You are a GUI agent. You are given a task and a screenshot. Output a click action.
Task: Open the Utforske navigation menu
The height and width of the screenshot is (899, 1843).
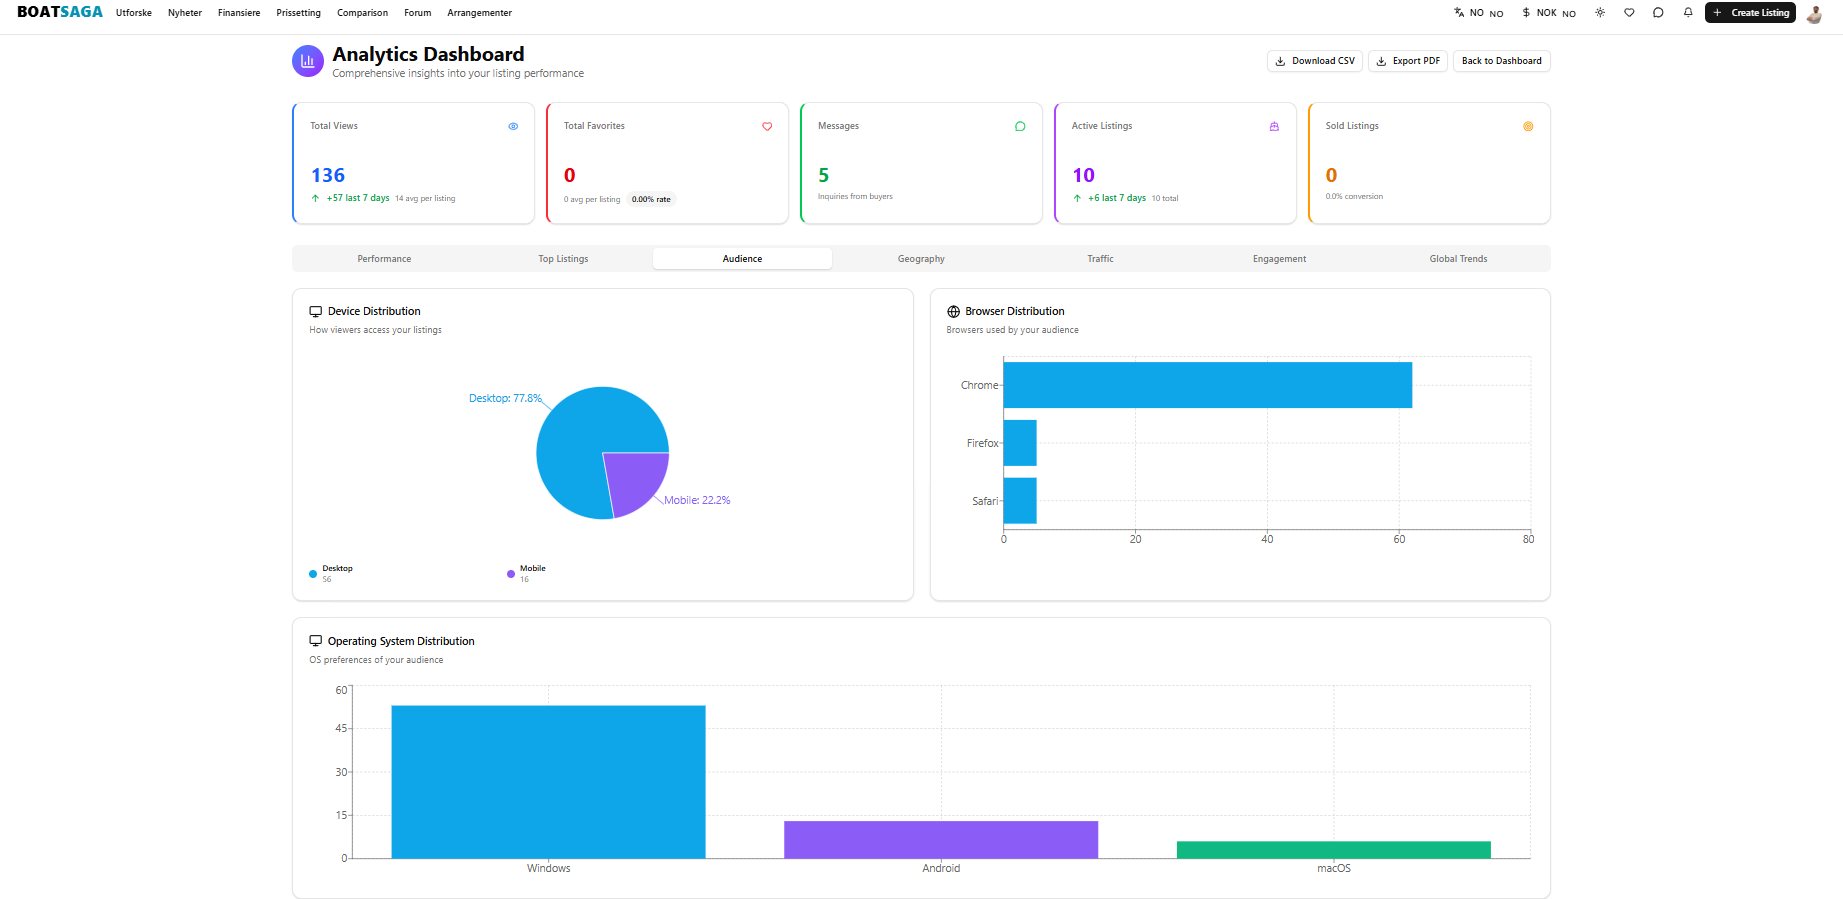(x=134, y=13)
